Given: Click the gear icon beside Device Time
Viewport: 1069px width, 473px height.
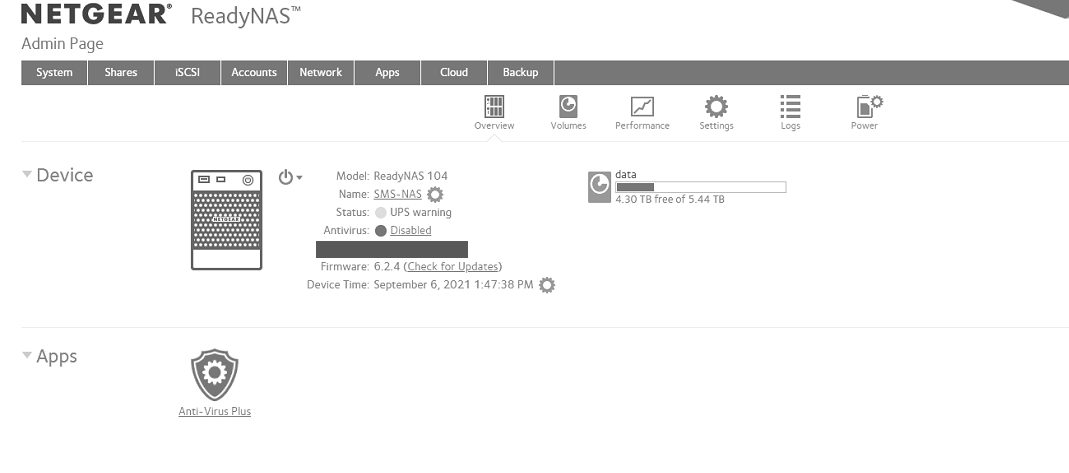Looking at the screenshot, I should pos(547,285).
